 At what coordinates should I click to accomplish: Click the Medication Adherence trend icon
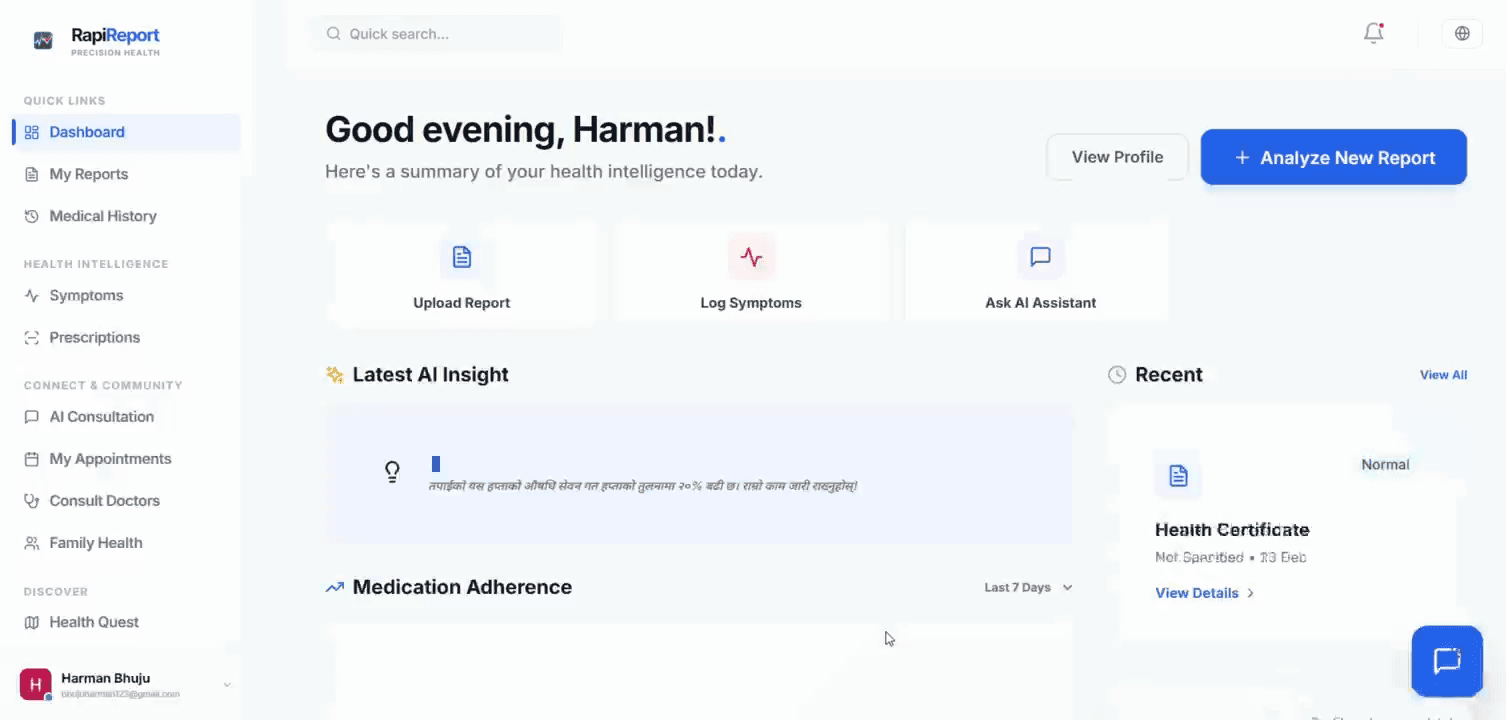pos(335,587)
